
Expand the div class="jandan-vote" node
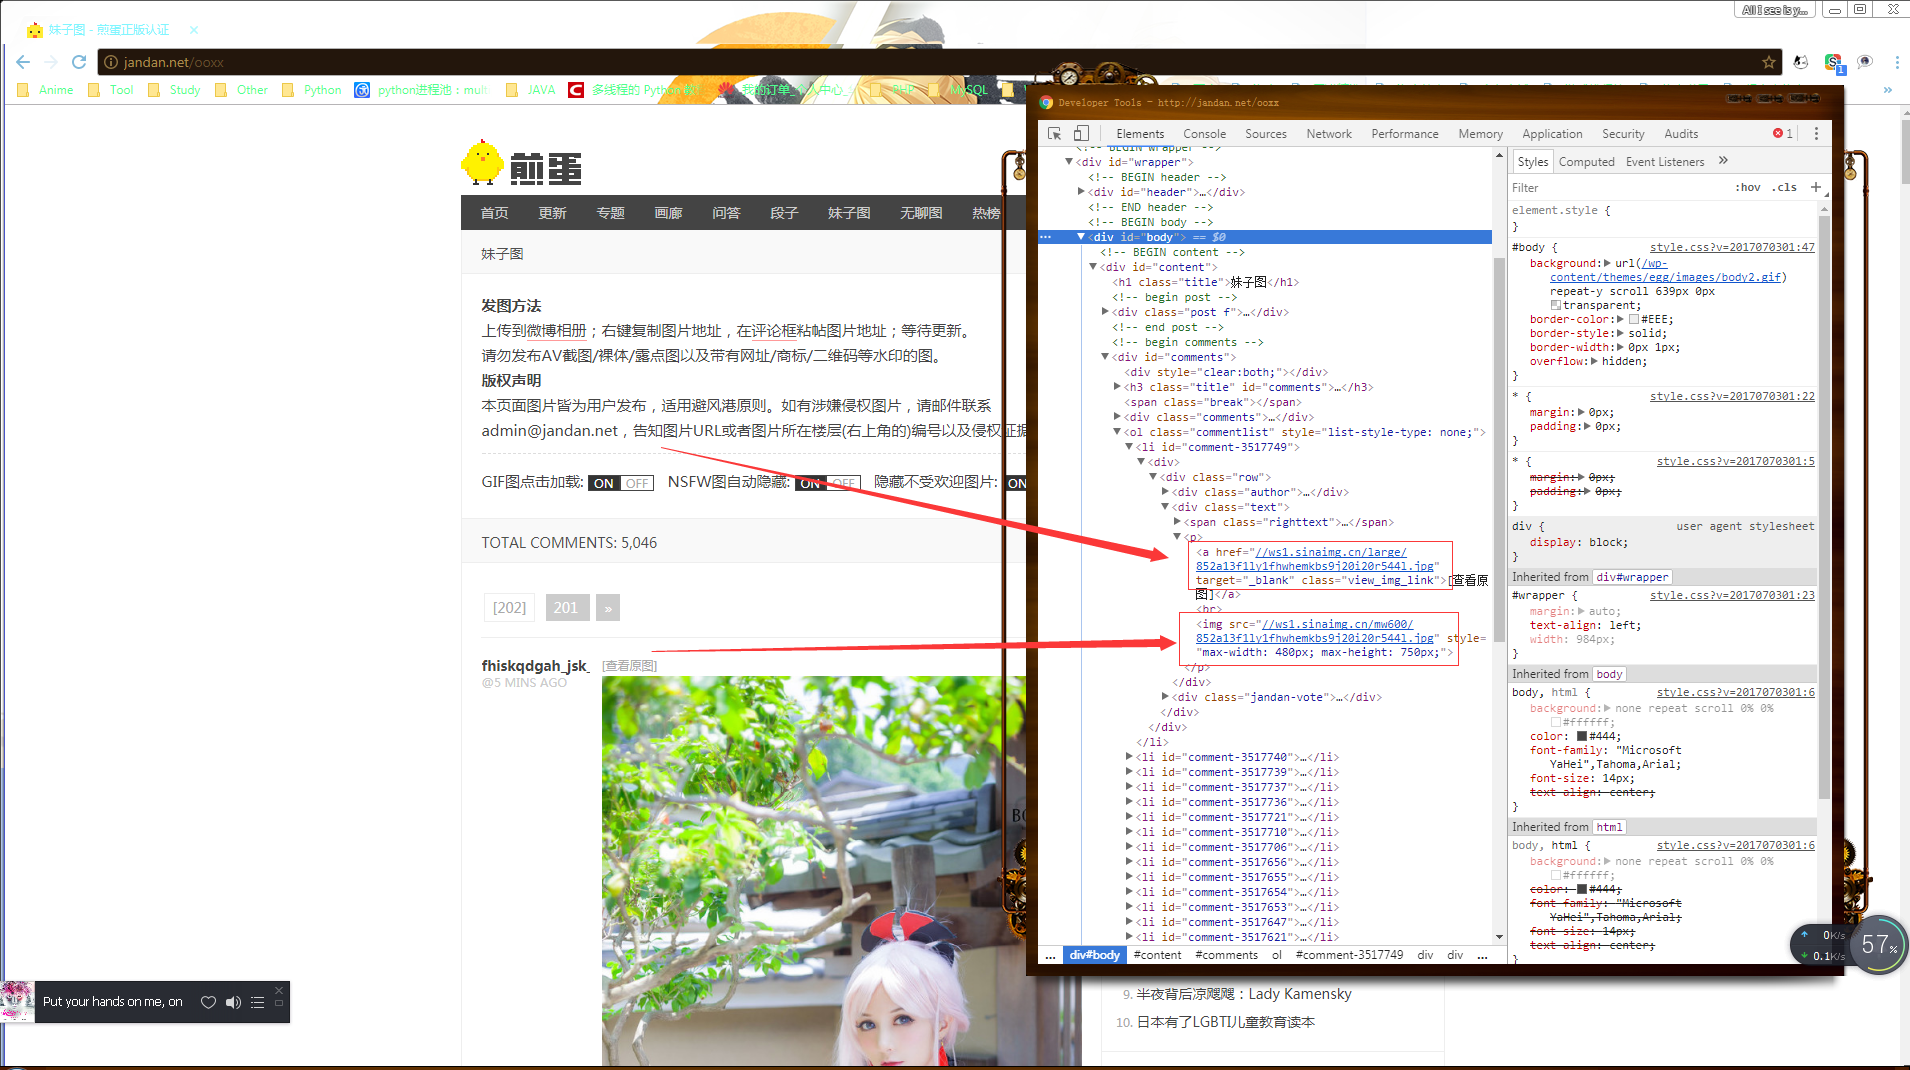pyautogui.click(x=1165, y=697)
